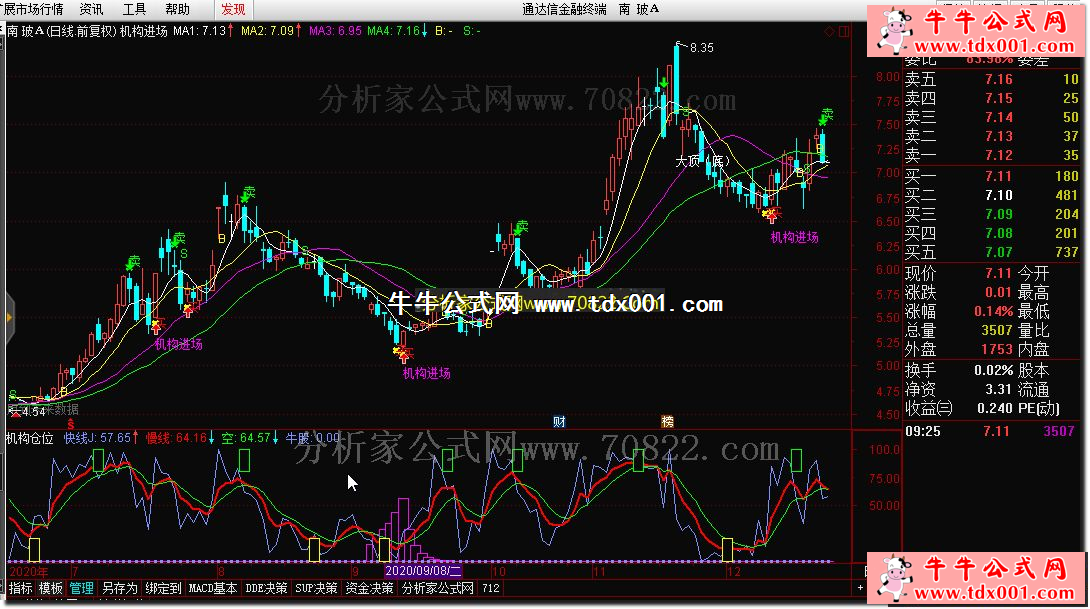This screenshot has width=1090, height=609.
Task: Click the green 卖 signal at the far-right candle
Action: (x=825, y=116)
